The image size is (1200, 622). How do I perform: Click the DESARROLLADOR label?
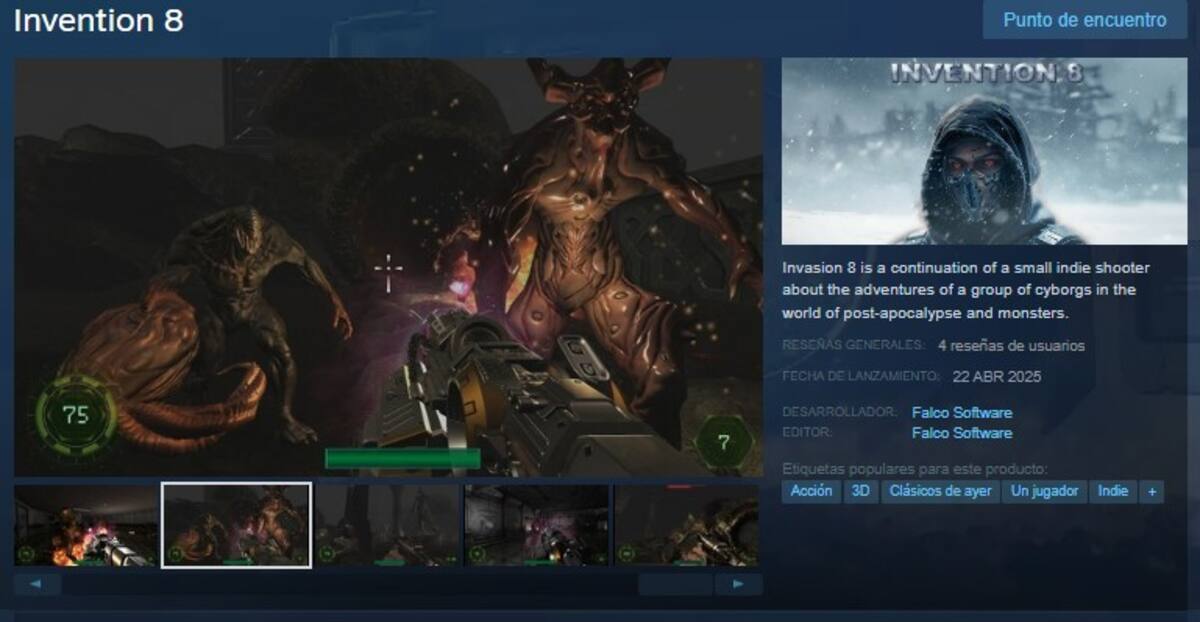pos(839,412)
